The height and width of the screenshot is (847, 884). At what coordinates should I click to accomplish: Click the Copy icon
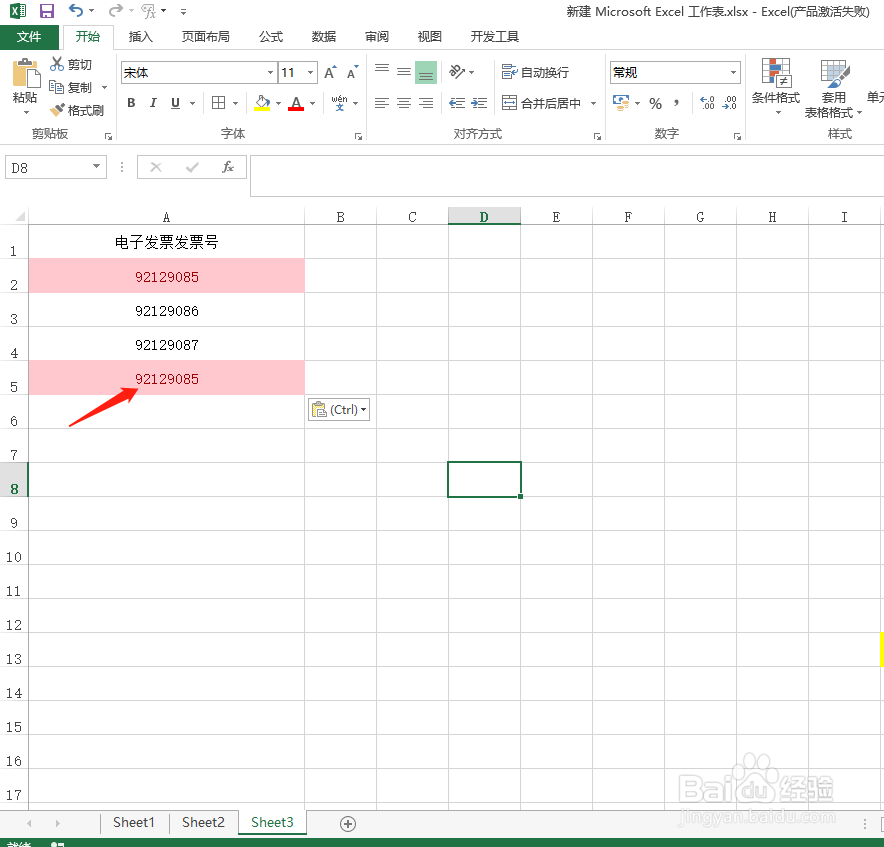pos(56,87)
